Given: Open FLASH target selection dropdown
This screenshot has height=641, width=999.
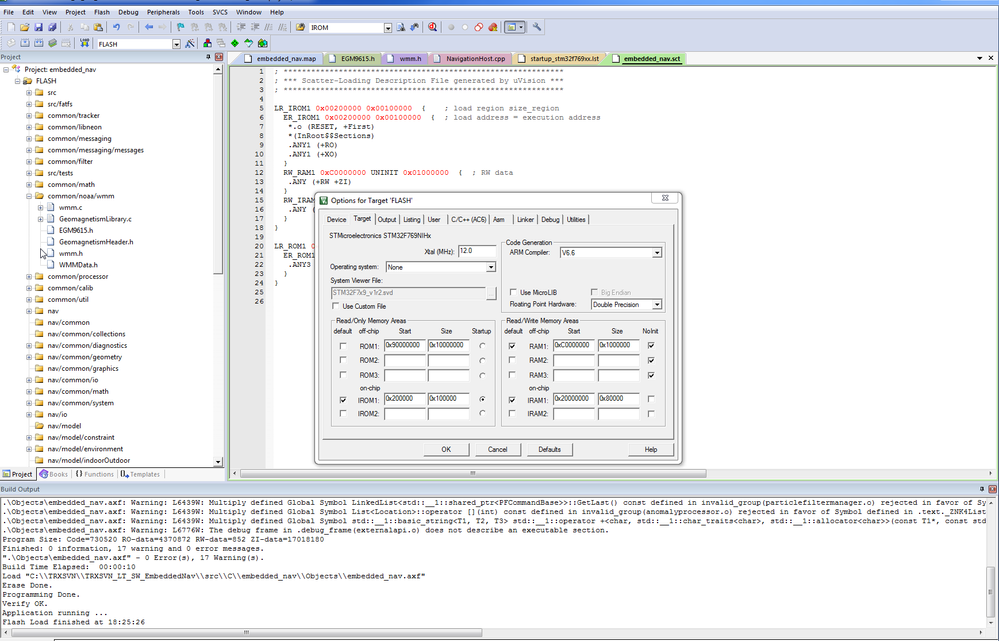Looking at the screenshot, I should [x=176, y=44].
